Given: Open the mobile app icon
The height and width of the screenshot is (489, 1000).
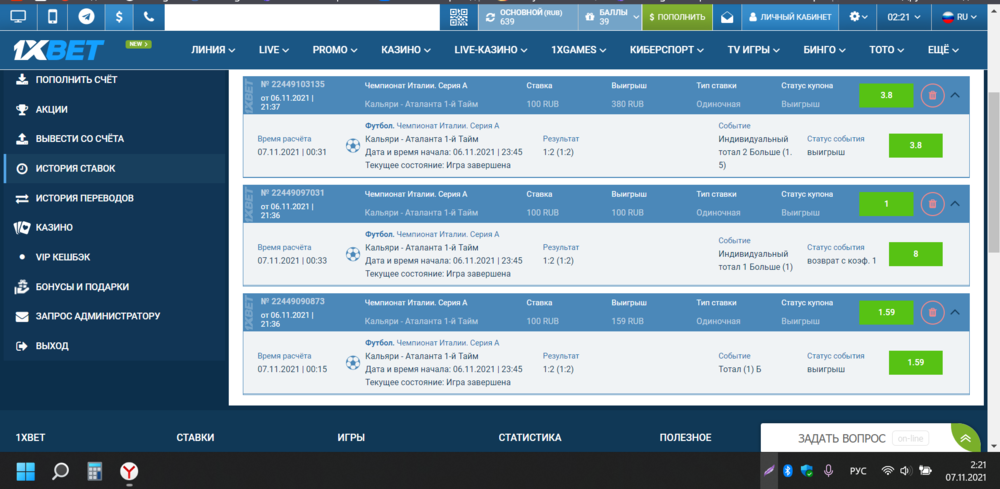Looking at the screenshot, I should tap(52, 17).
